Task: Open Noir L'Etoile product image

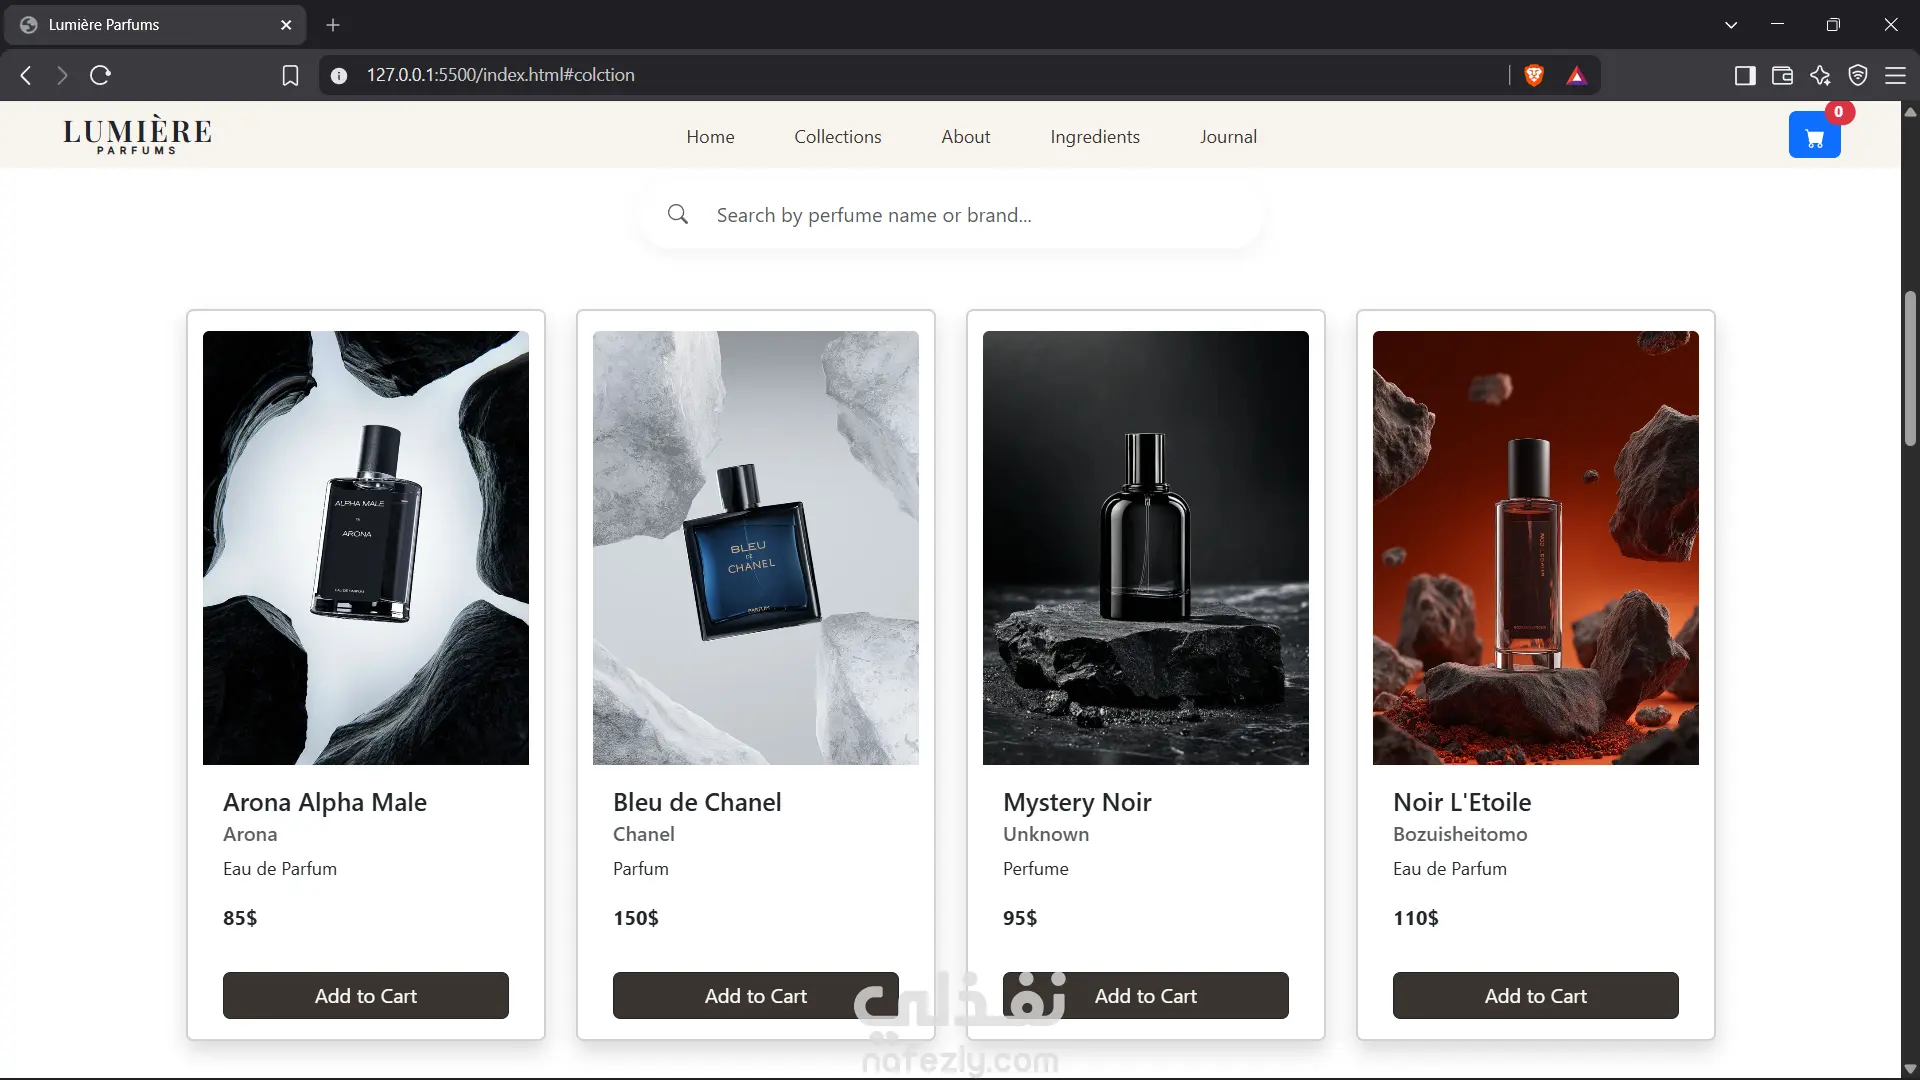Action: [1536, 548]
